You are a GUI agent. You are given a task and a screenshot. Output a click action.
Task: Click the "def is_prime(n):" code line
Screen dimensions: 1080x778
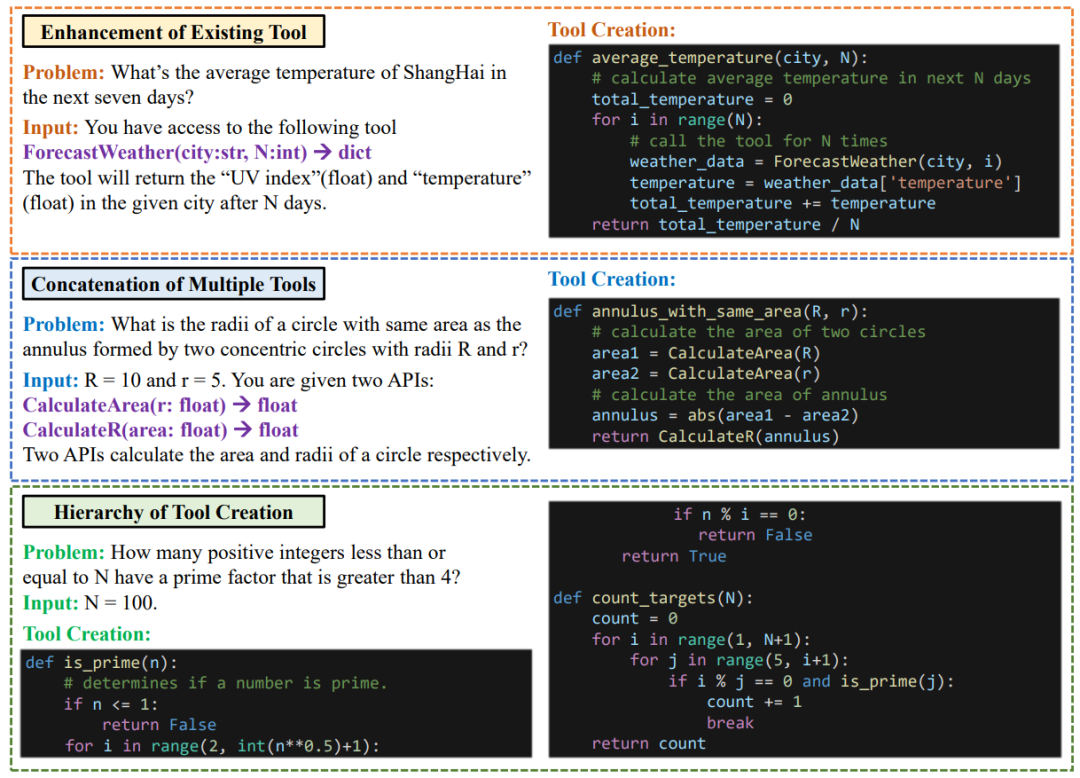101,662
